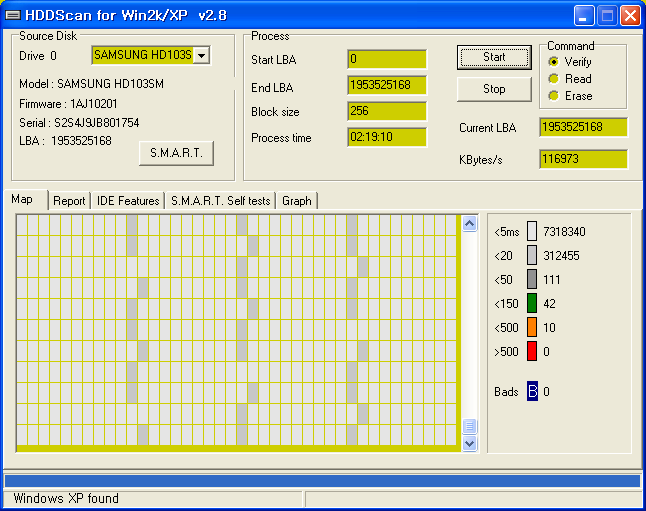
Task: Click the map scrollbar down arrow
Action: tap(469, 444)
